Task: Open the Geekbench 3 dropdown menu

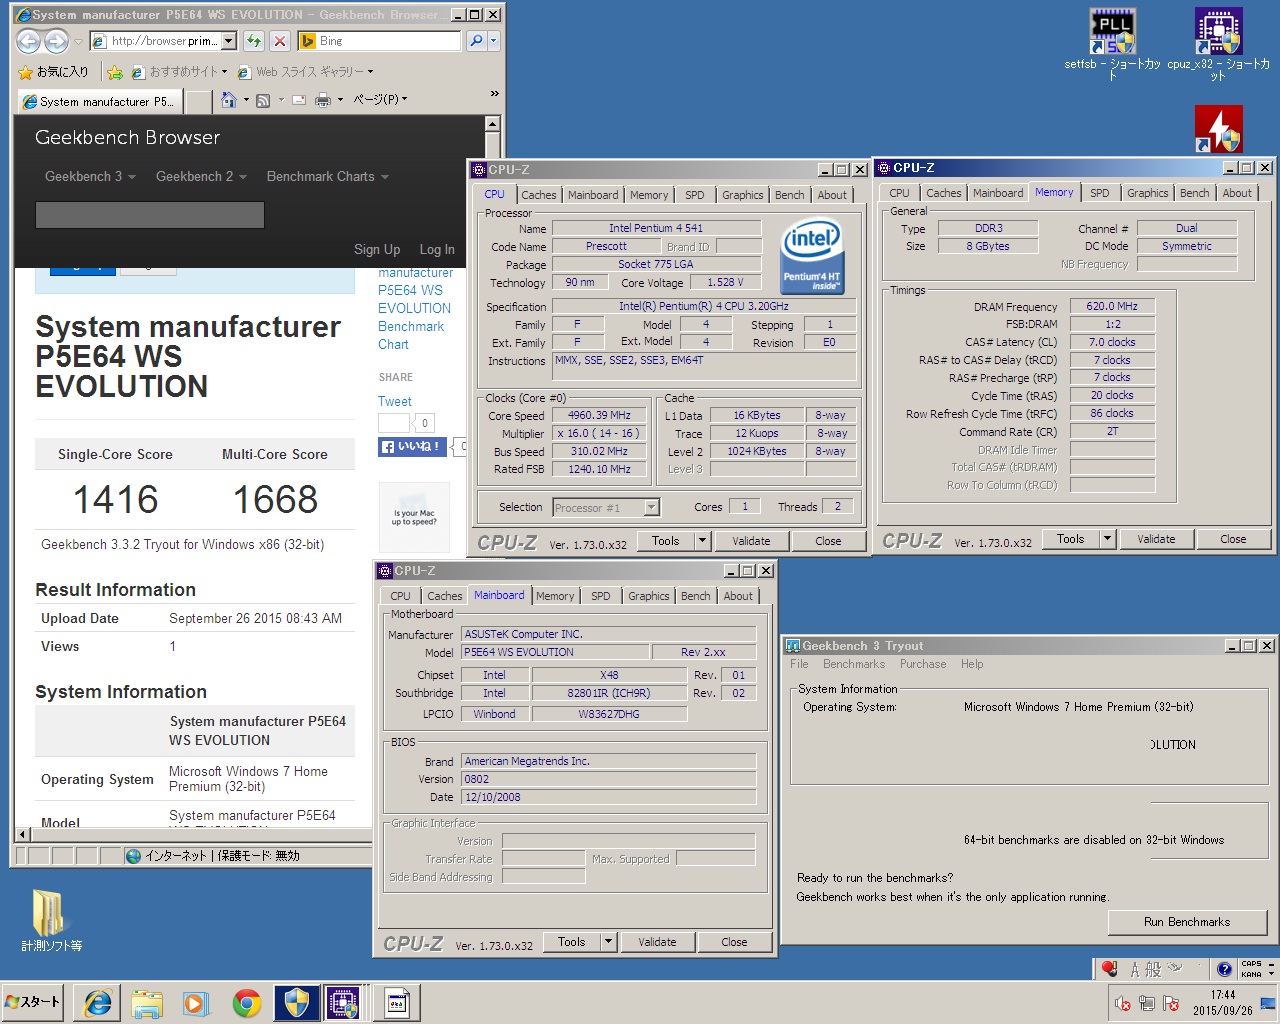Action: (x=90, y=177)
